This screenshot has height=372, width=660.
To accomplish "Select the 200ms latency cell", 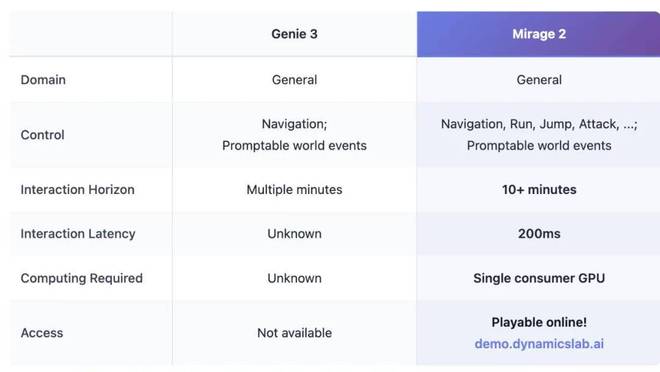I will [x=539, y=234].
